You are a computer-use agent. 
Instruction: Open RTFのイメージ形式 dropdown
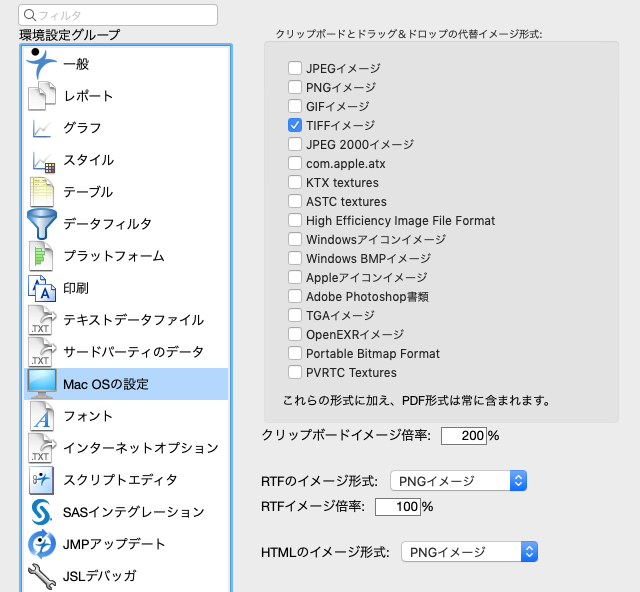coord(458,481)
